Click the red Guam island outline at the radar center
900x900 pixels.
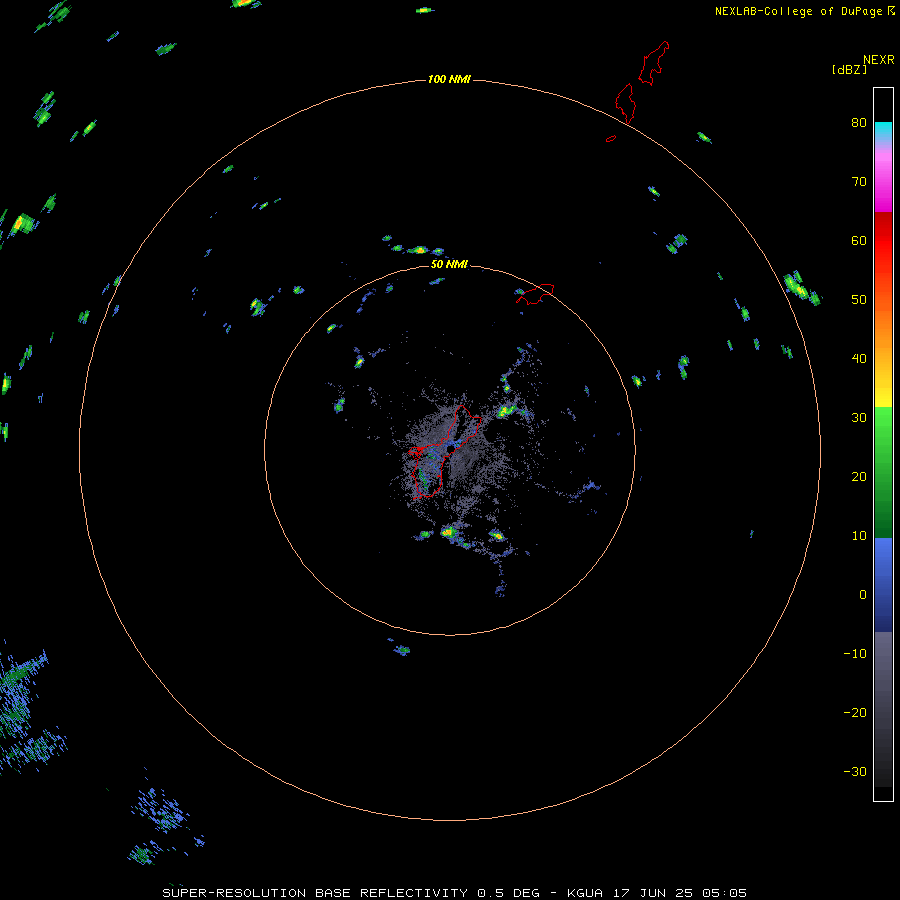pyautogui.click(x=445, y=452)
